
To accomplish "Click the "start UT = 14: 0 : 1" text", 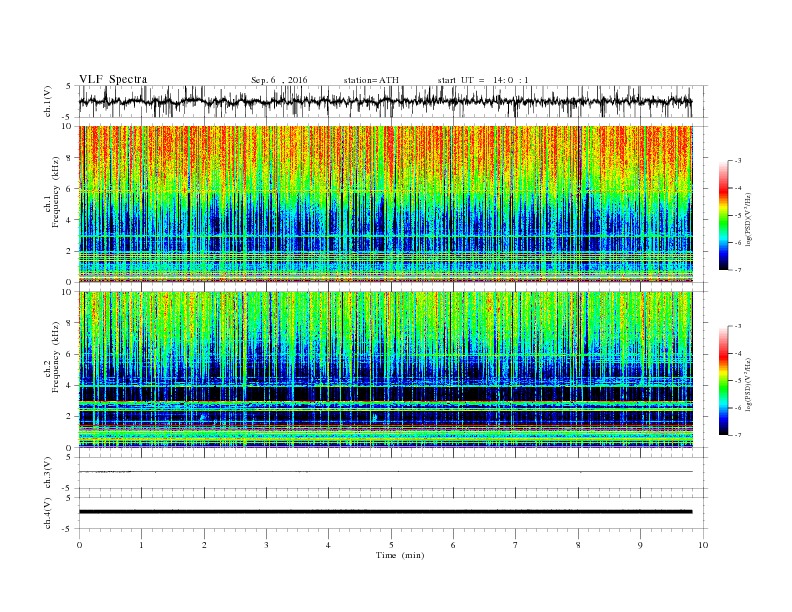I will pyautogui.click(x=483, y=80).
